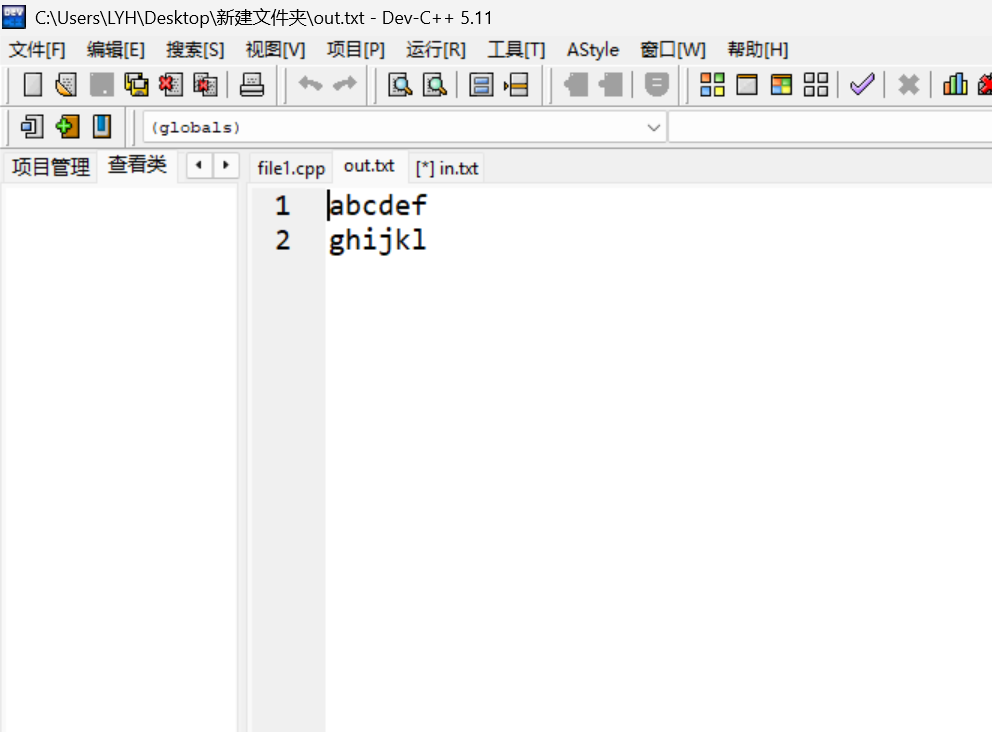The width and height of the screenshot is (992, 732).
Task: Click the text ghijkl on line 2
Action: coord(378,241)
